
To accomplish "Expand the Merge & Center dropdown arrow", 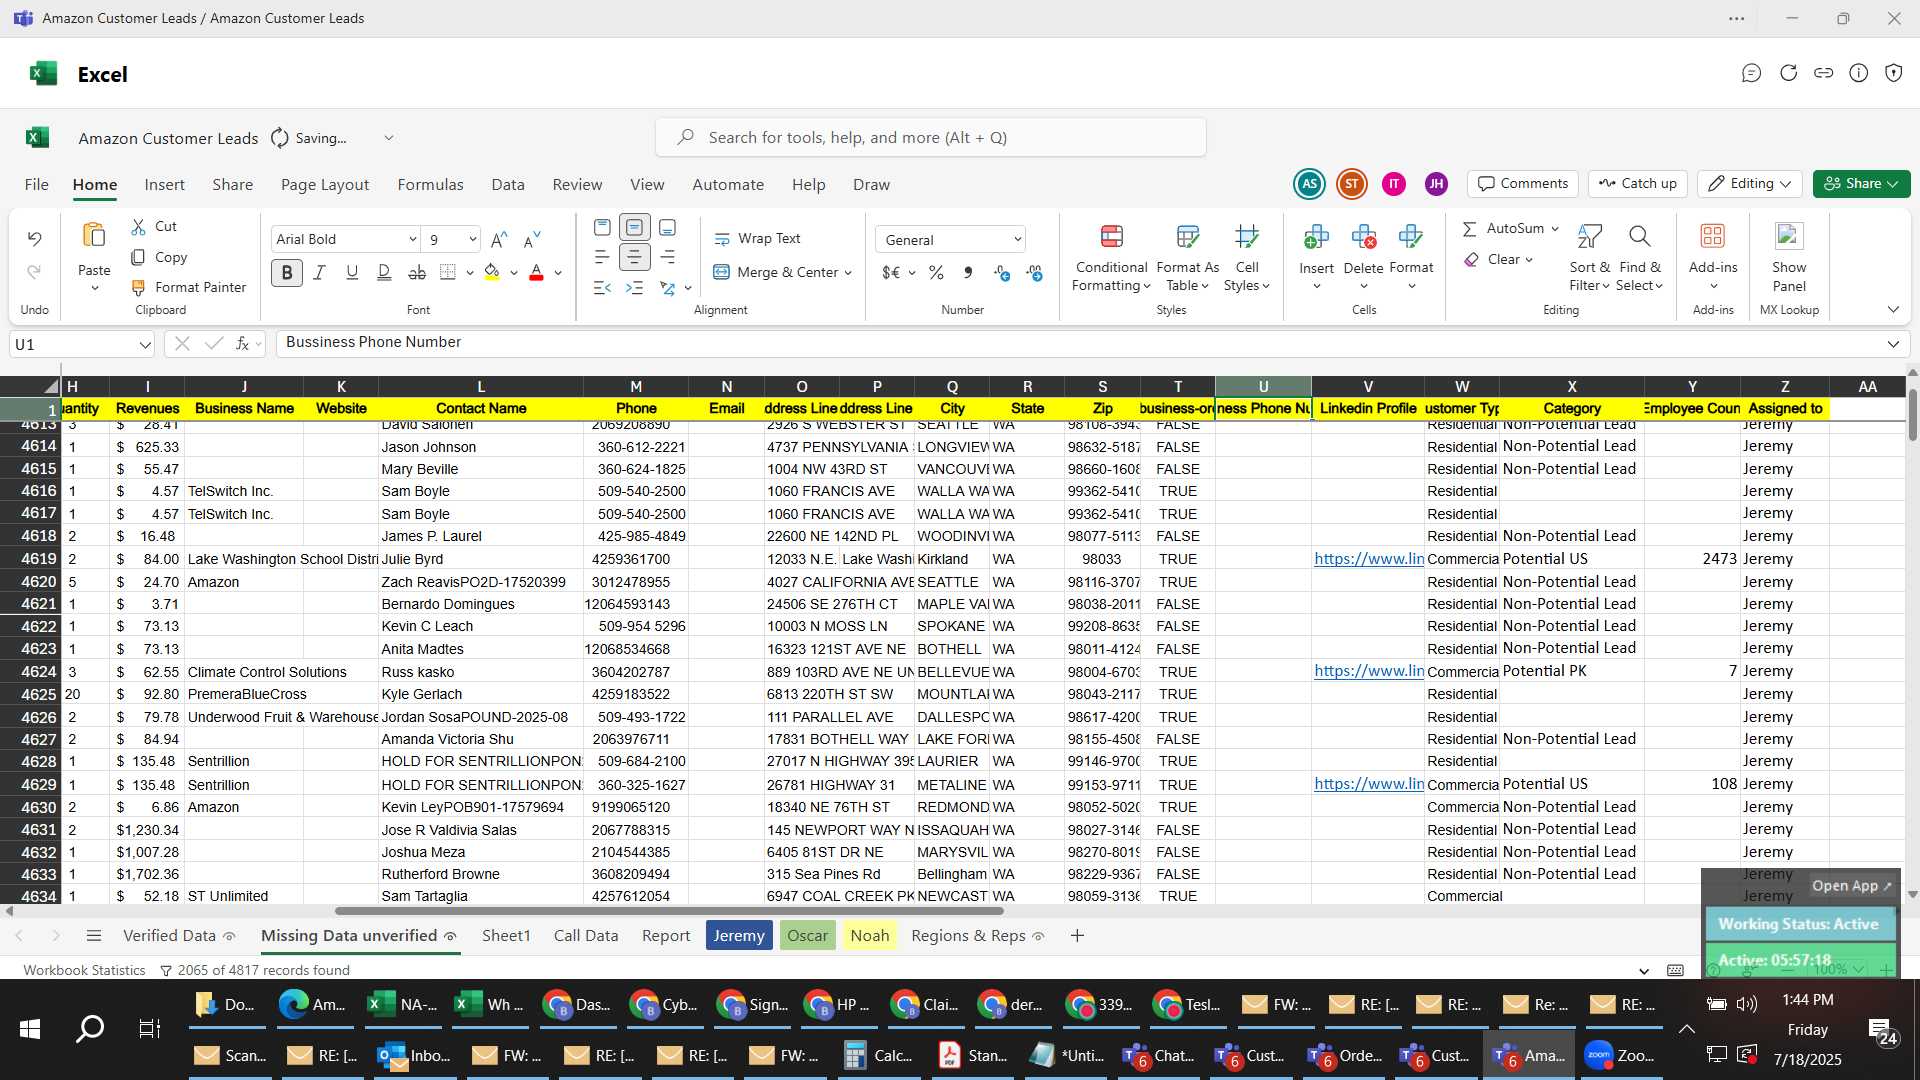I will click(x=848, y=272).
